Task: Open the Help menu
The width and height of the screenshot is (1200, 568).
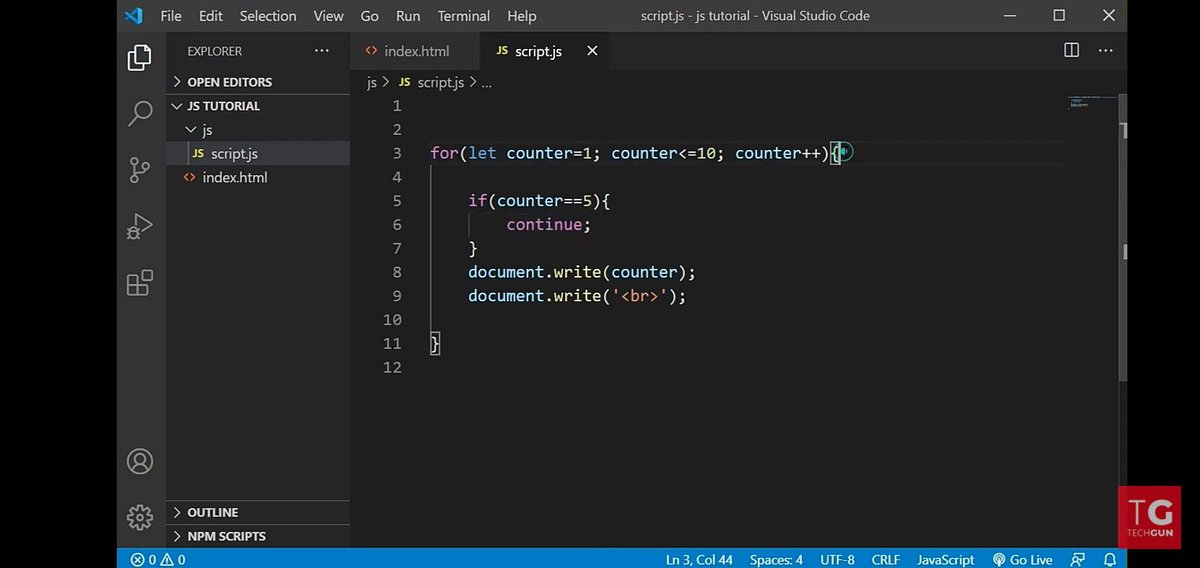Action: point(522,16)
